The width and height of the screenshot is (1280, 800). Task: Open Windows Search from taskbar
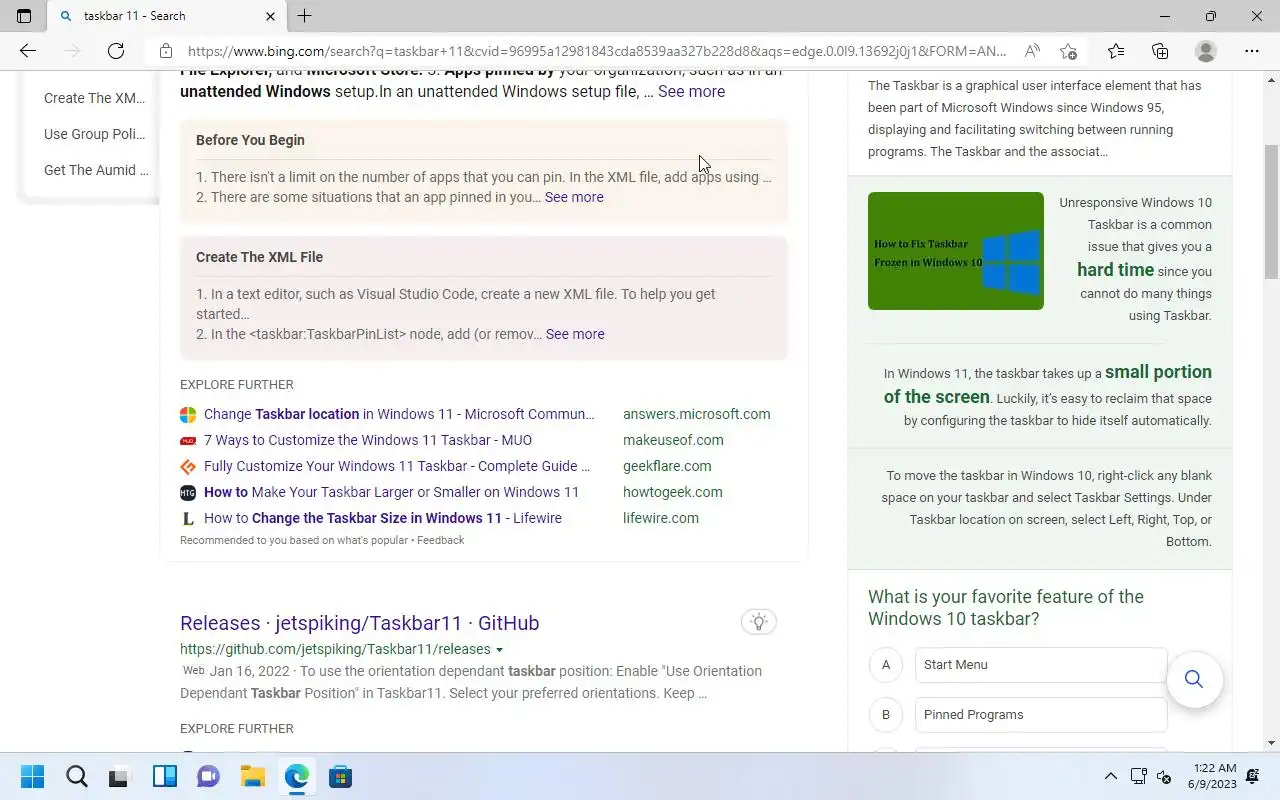click(76, 777)
